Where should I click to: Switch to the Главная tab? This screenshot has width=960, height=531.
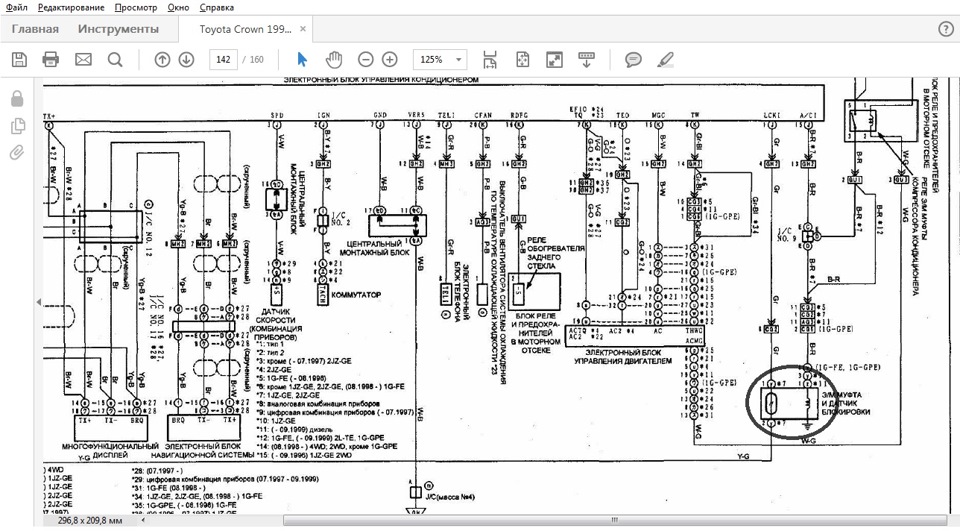[x=36, y=29]
